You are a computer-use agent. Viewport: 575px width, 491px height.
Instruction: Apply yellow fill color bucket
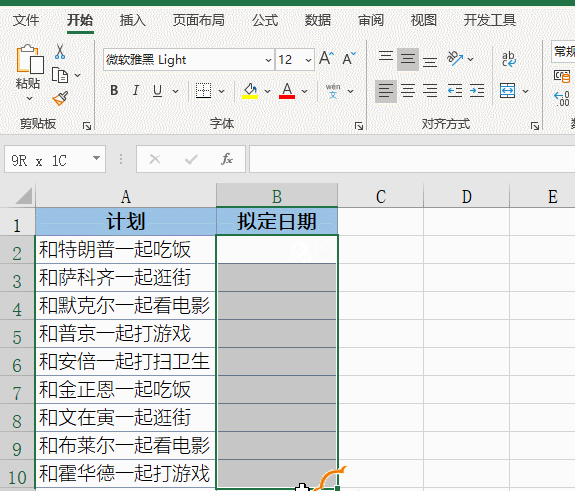(x=250, y=91)
